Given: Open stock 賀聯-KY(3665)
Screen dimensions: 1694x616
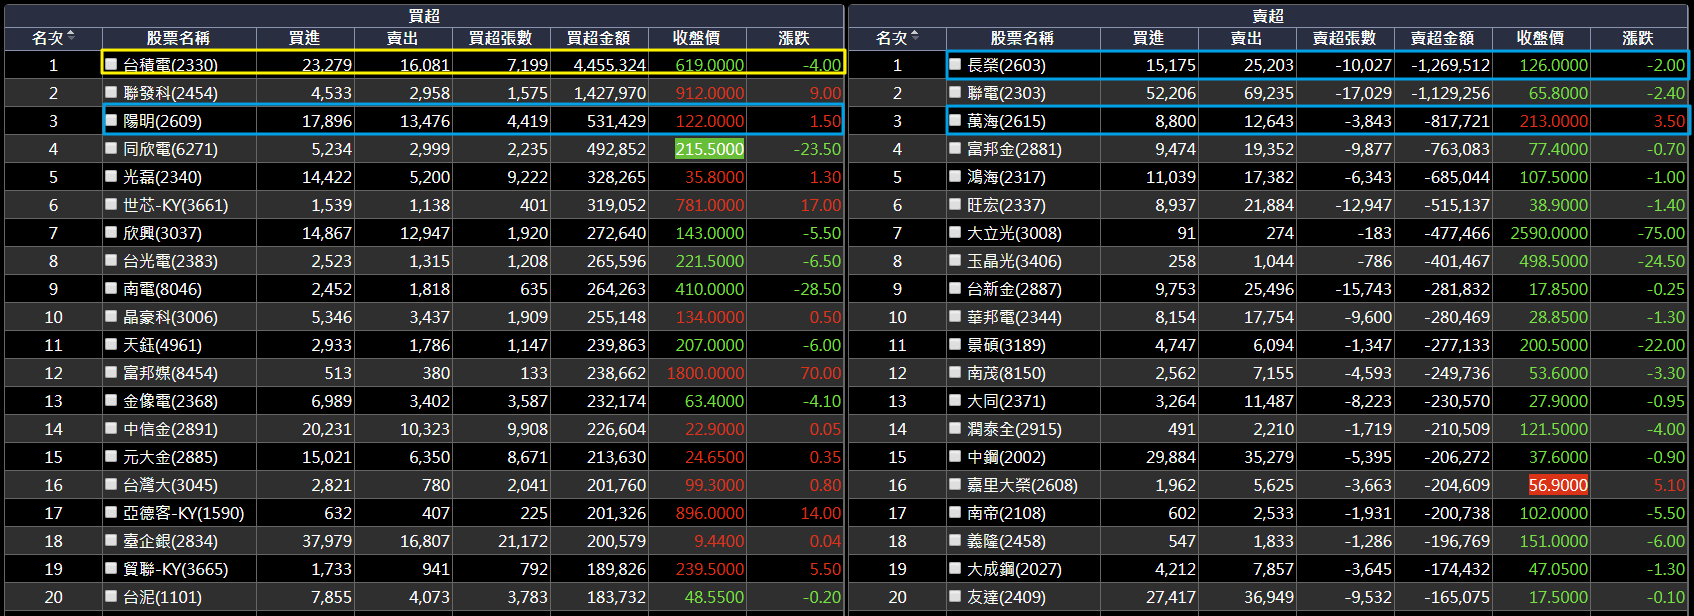Looking at the screenshot, I should point(175,569).
